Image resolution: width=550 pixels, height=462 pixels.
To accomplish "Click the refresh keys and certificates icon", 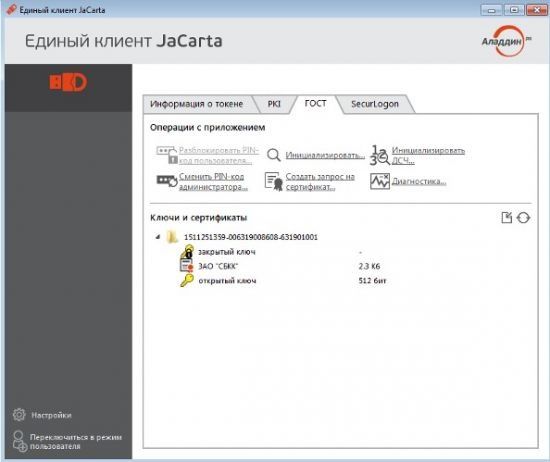I will click(523, 217).
